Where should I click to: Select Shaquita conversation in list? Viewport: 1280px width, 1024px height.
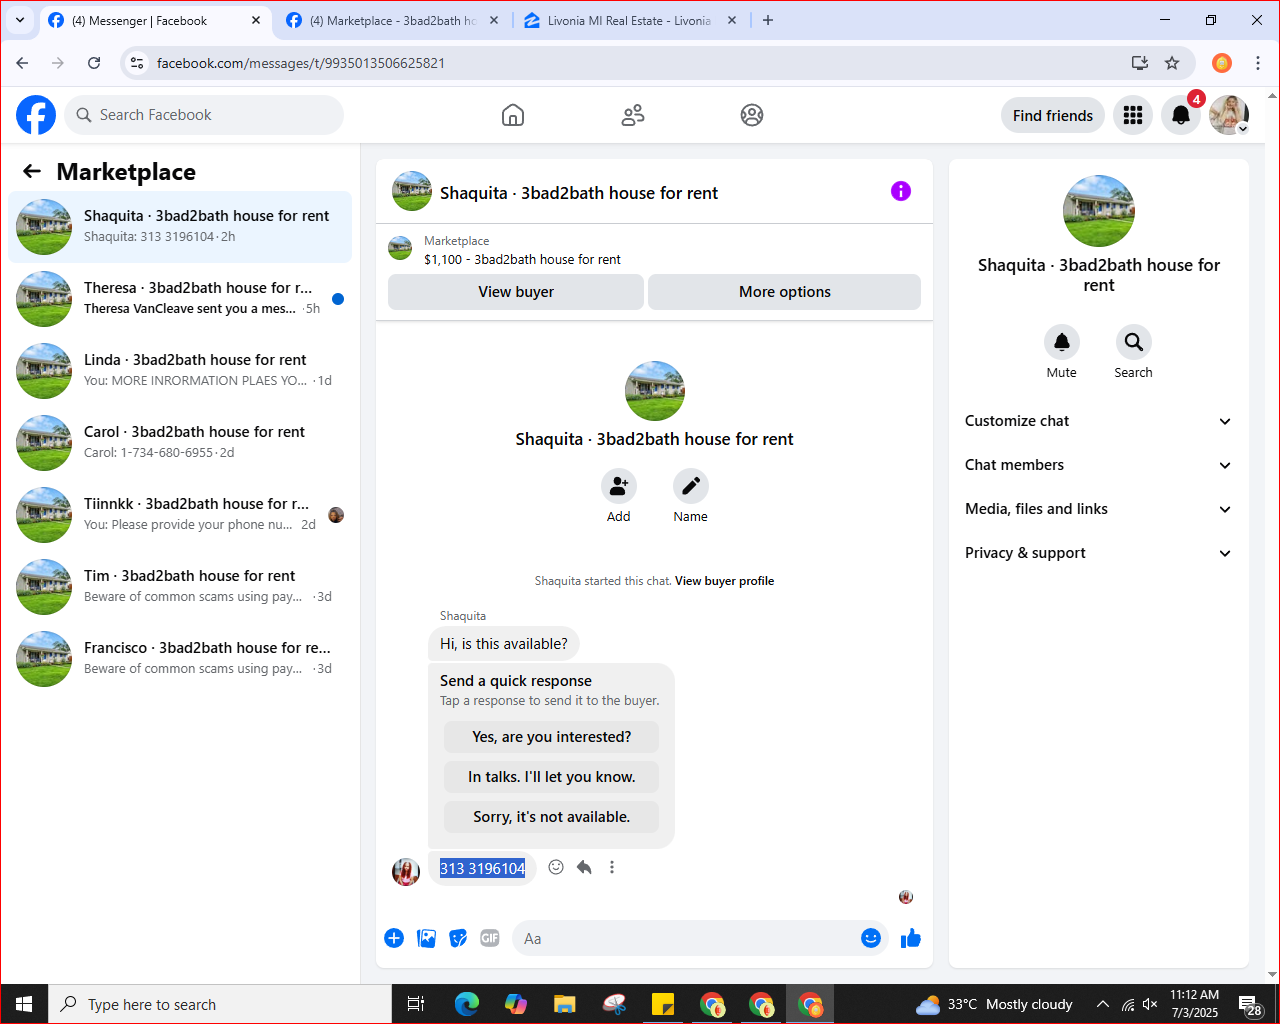click(x=180, y=227)
